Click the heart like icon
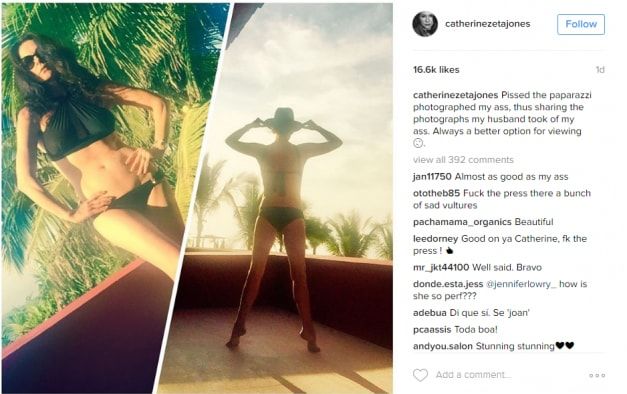This screenshot has width=627, height=394. tap(420, 375)
